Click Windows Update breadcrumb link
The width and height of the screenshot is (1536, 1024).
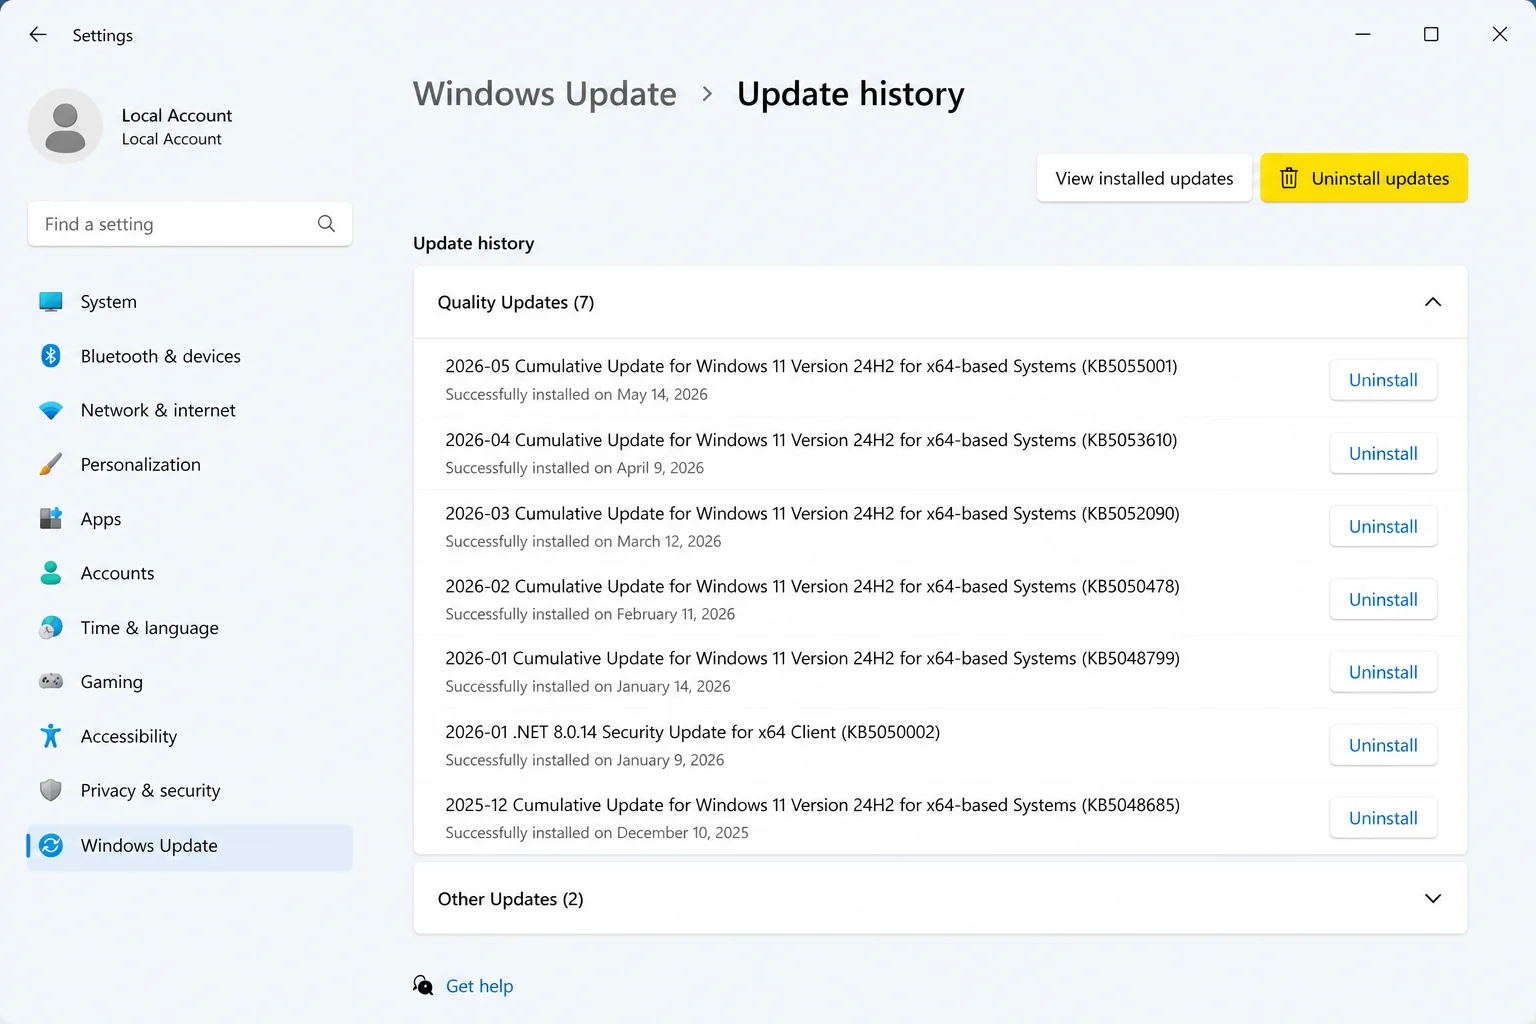coord(545,93)
